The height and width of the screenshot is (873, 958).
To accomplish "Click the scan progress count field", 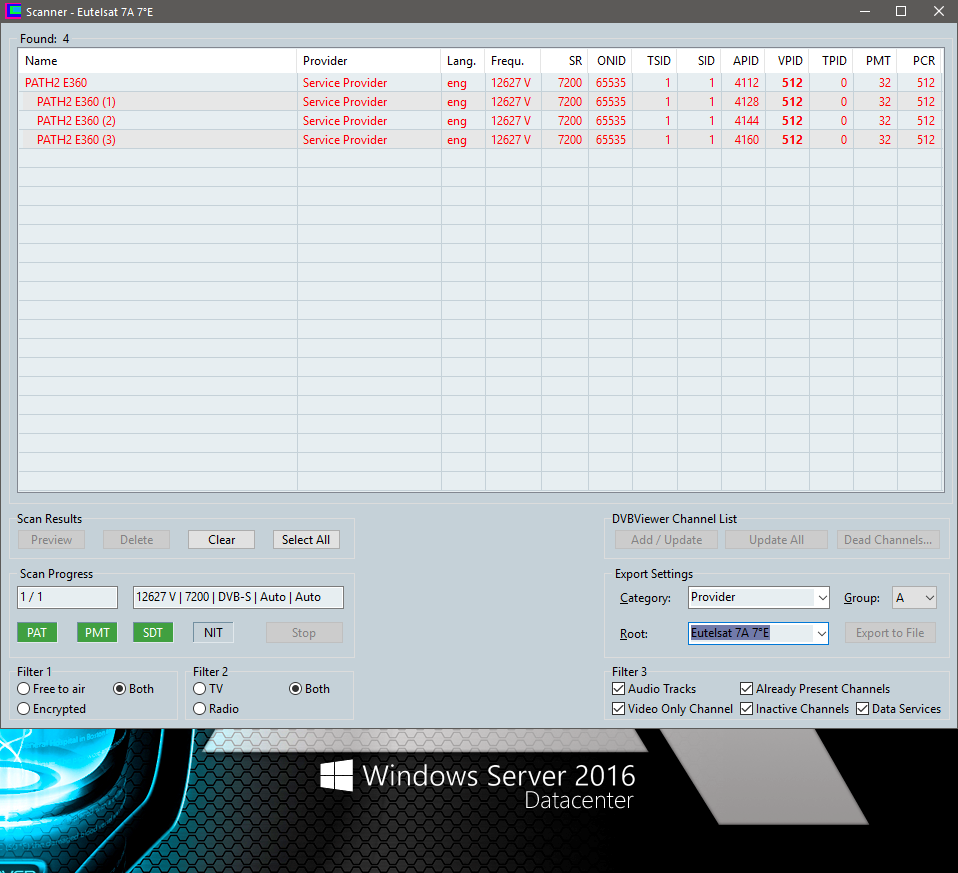I will 67,597.
